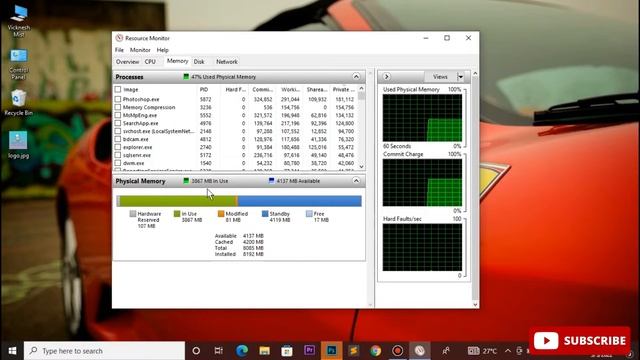Image resolution: width=640 pixels, height=360 pixels.
Task: Switch to the Network tab
Action: tap(227, 62)
